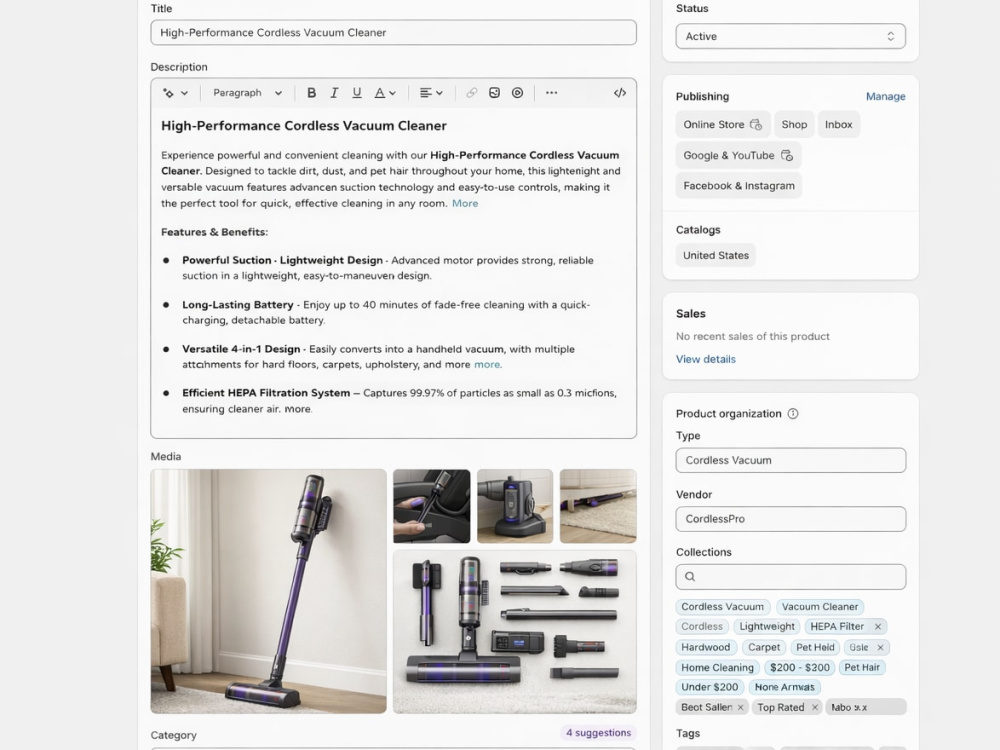
Task: Click the insert link icon
Action: tap(471, 93)
